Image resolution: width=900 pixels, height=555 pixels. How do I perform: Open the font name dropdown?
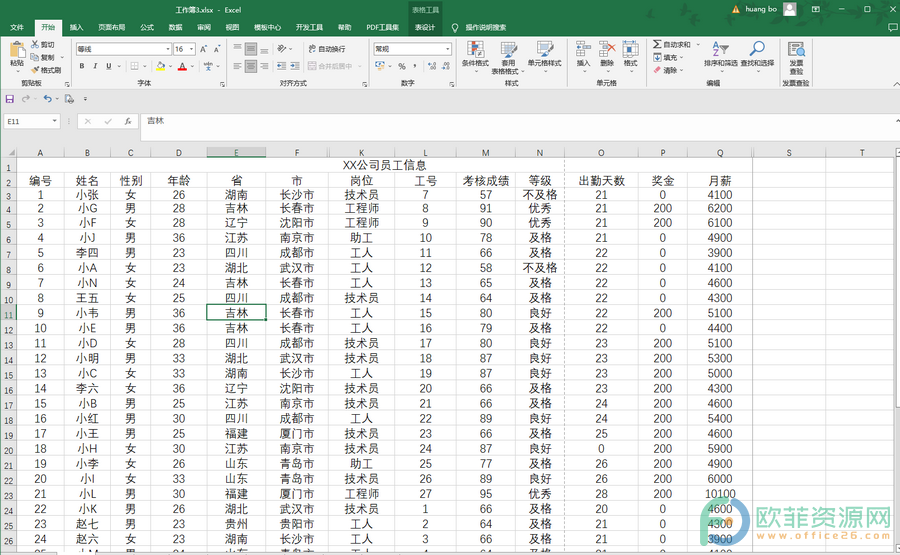coord(168,49)
